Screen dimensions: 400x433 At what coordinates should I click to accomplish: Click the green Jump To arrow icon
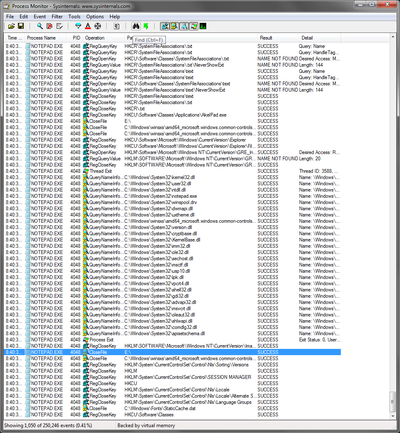pyautogui.click(x=146, y=26)
